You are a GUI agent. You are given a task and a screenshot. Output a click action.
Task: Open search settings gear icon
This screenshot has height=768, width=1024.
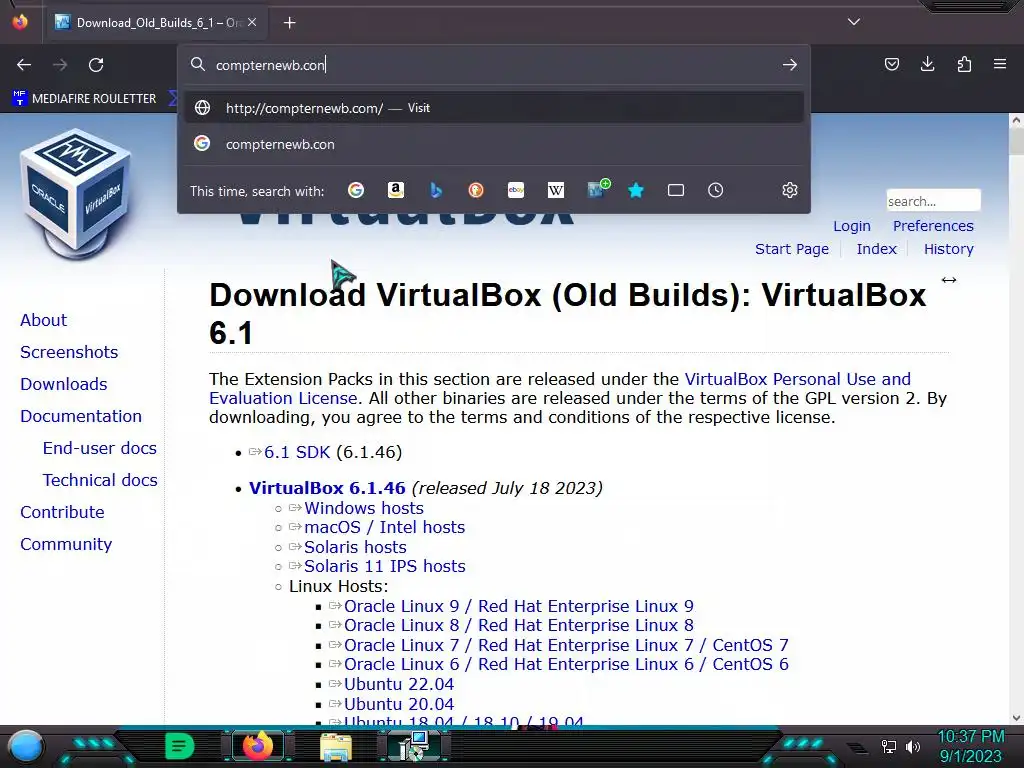coord(790,190)
